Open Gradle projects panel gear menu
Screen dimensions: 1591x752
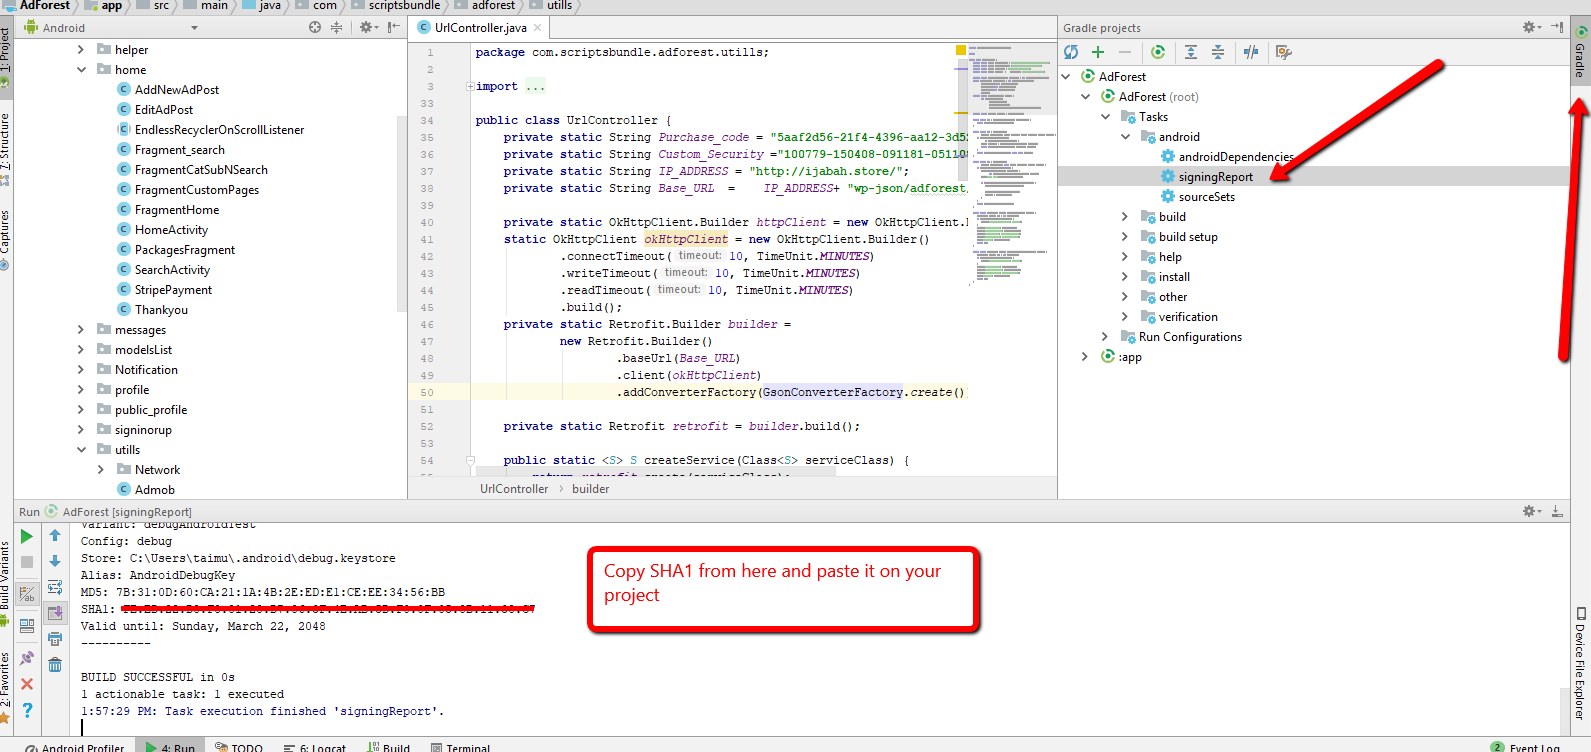click(x=1531, y=27)
